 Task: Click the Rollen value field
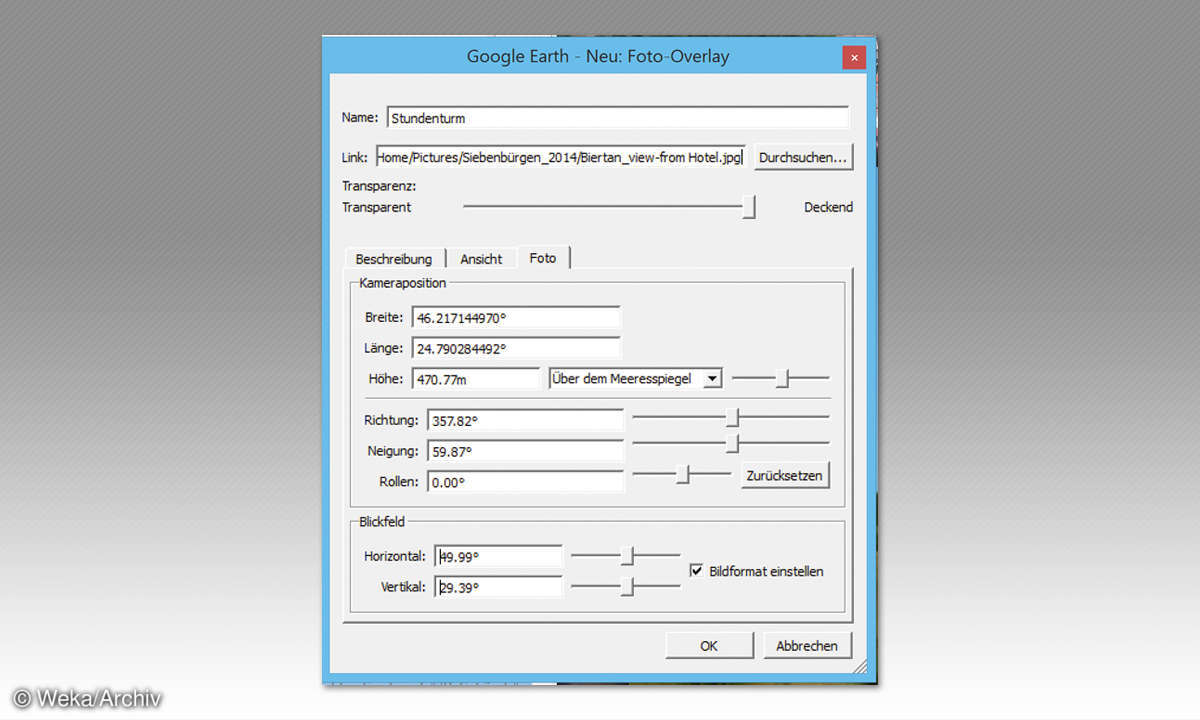[x=525, y=481]
